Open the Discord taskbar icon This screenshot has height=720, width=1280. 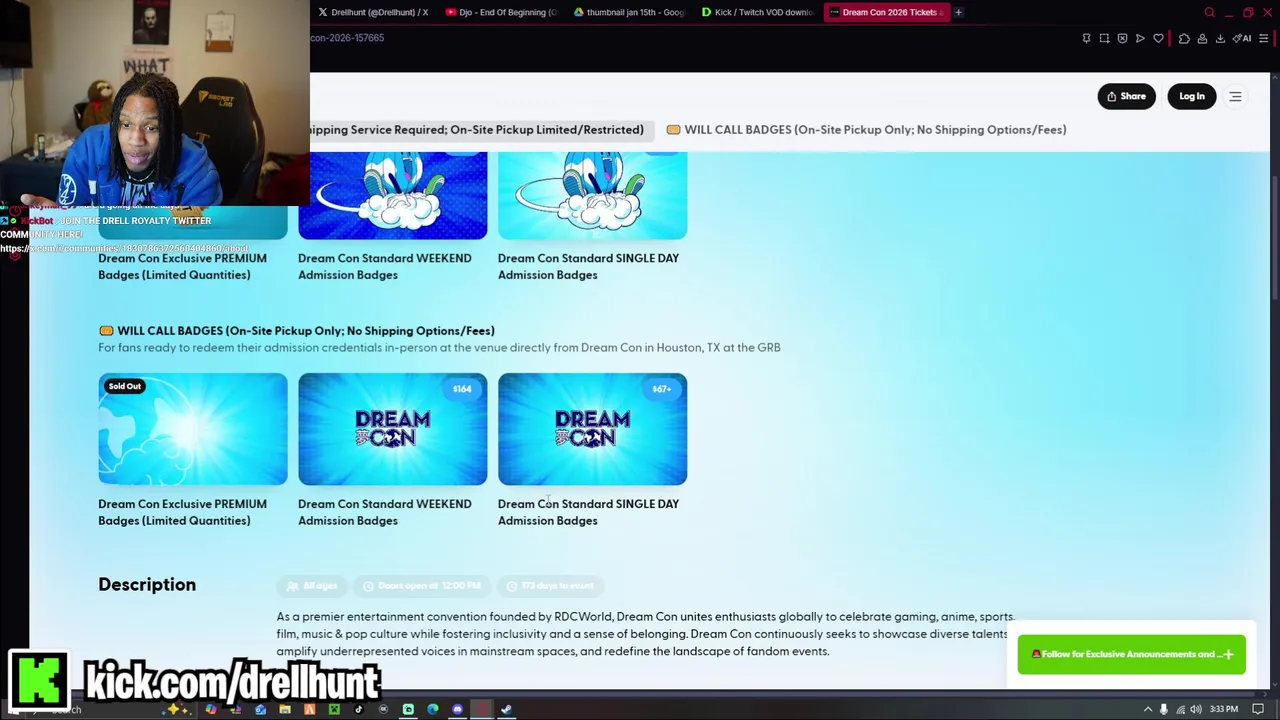click(x=457, y=709)
